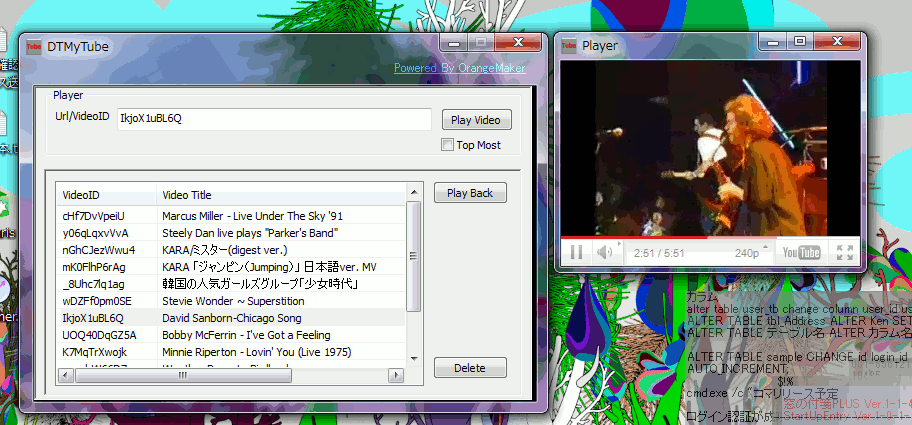912x425 pixels.
Task: Click the horizontal scrollbar thumb in list
Action: (x=183, y=376)
